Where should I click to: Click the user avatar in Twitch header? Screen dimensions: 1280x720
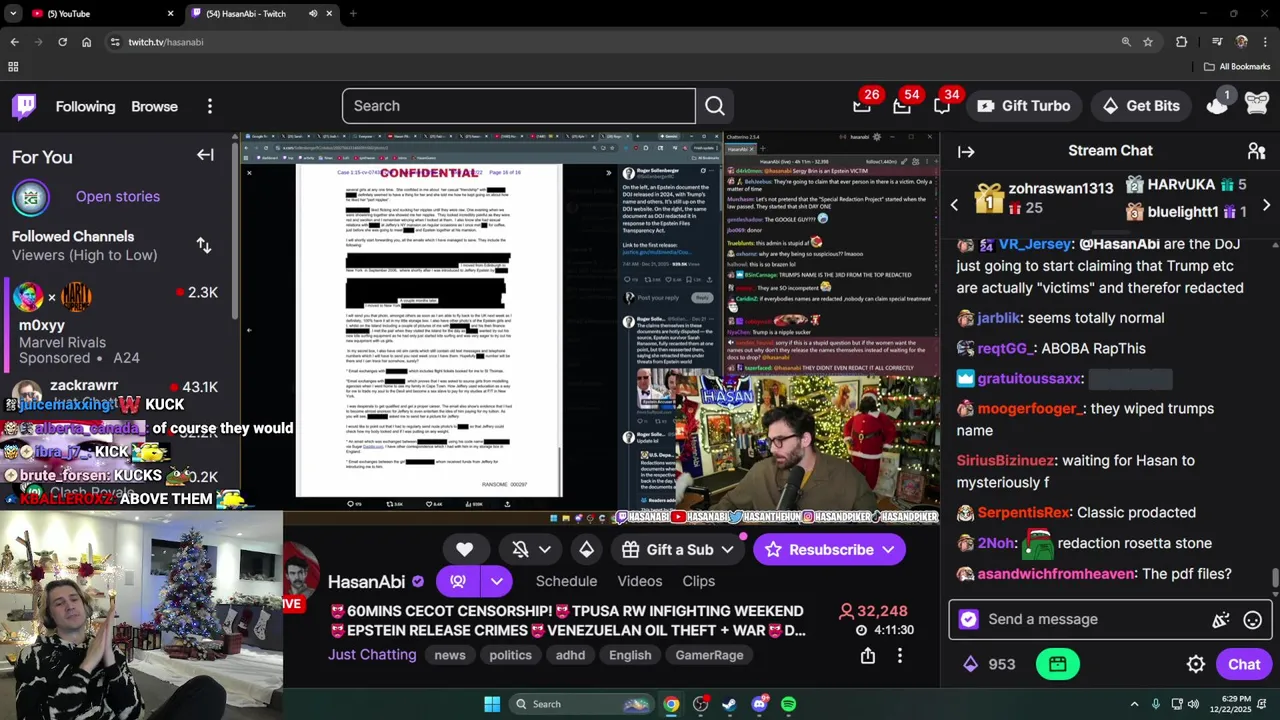pyautogui.click(x=1257, y=105)
